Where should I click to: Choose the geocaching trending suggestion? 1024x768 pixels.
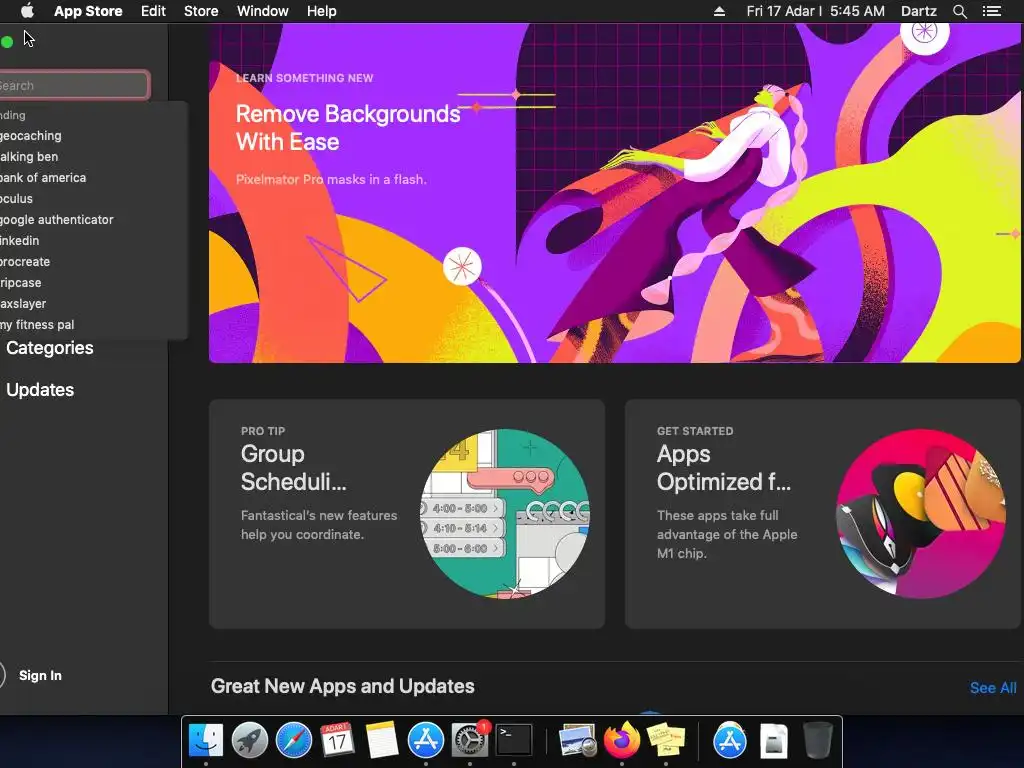(91, 136)
